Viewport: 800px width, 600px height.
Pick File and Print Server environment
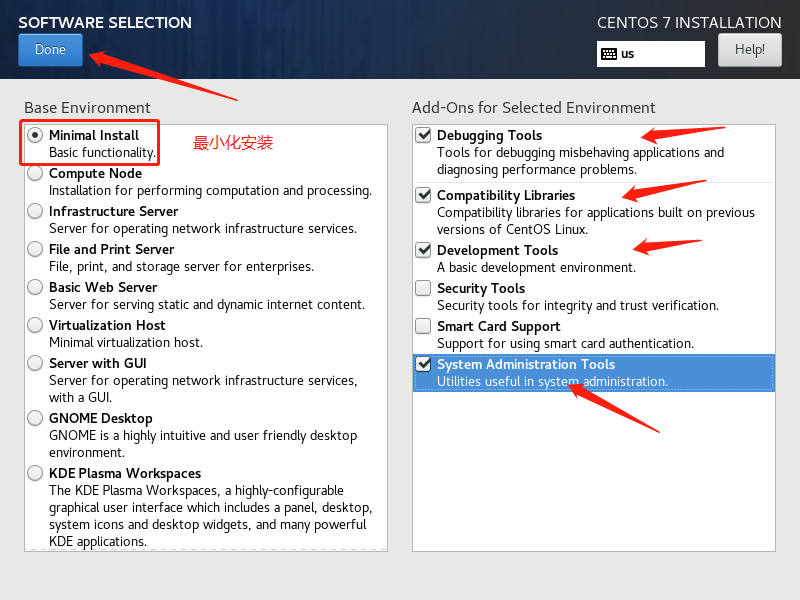[x=35, y=249]
